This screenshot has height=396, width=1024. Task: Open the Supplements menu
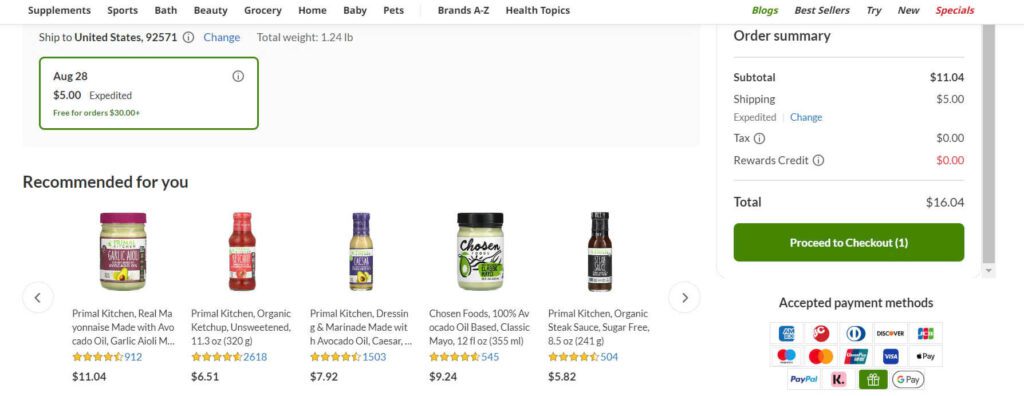59,10
